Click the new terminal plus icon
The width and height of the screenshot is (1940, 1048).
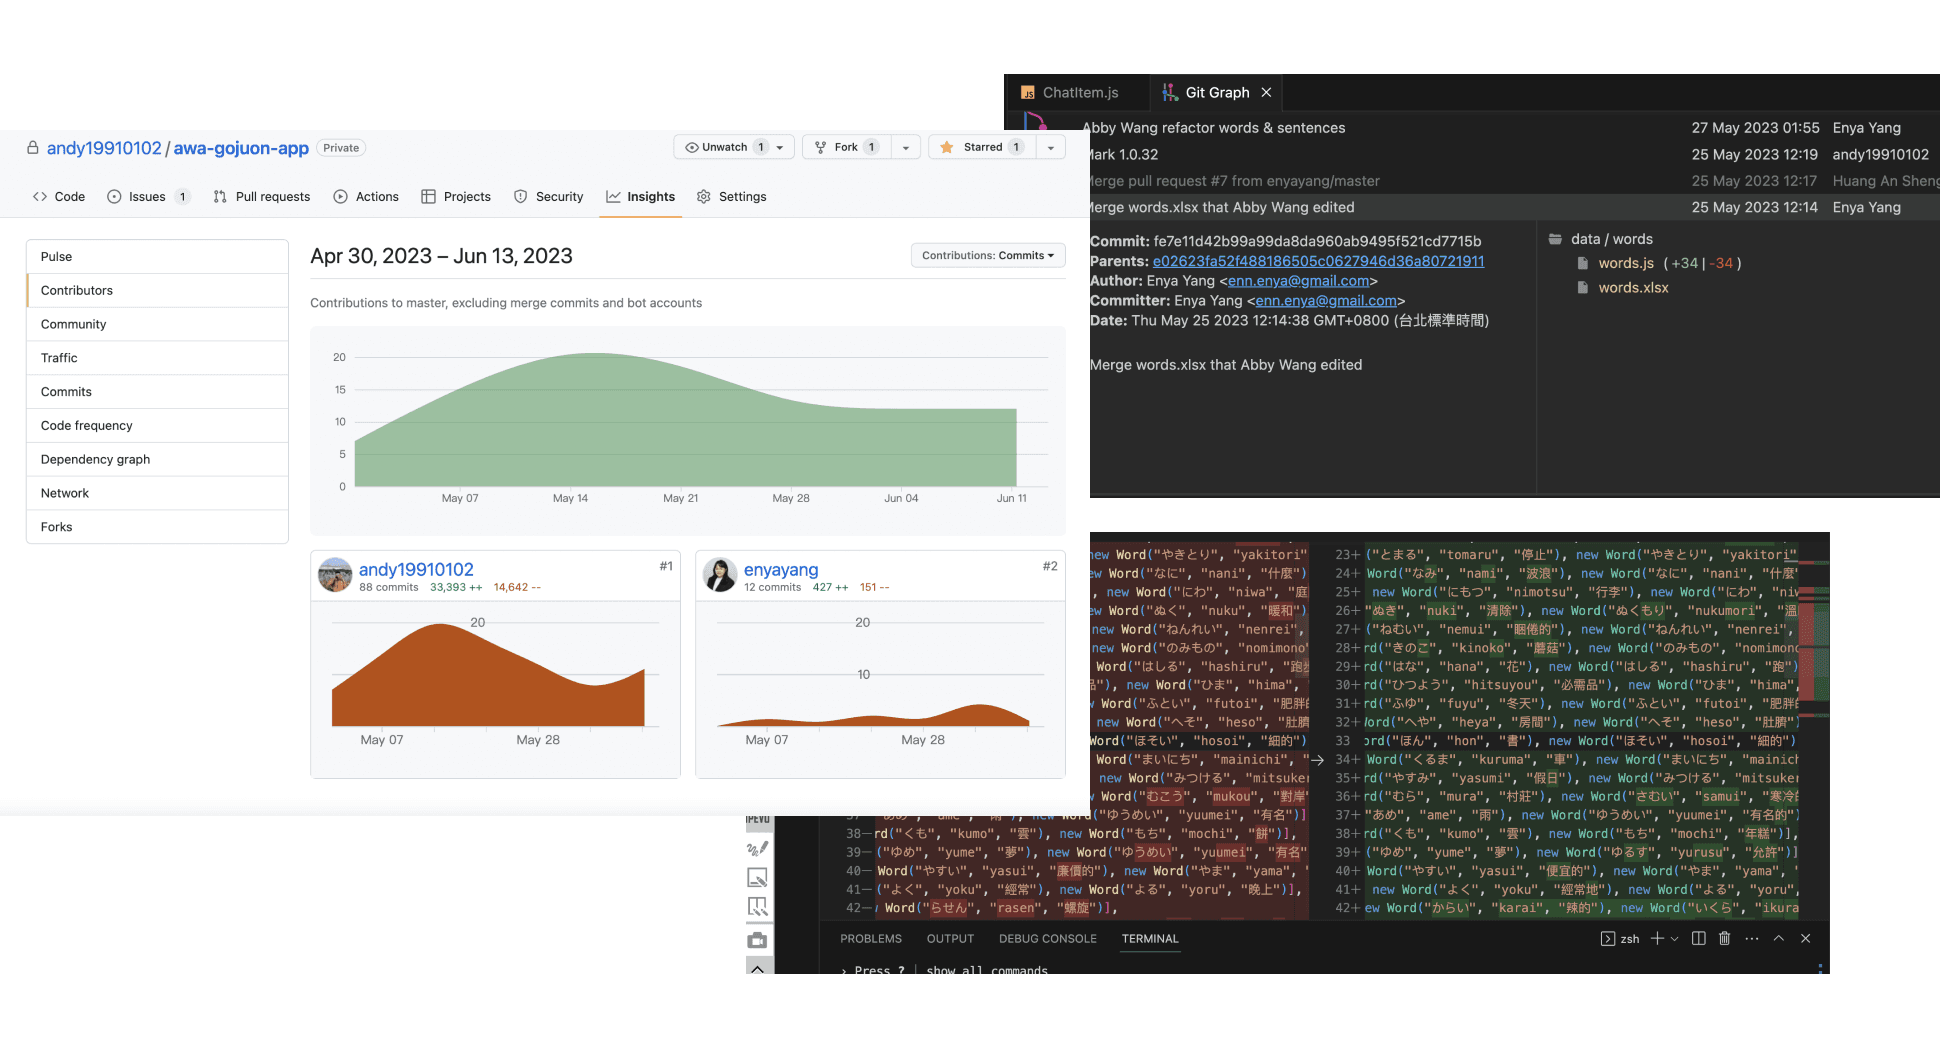pyautogui.click(x=1657, y=938)
